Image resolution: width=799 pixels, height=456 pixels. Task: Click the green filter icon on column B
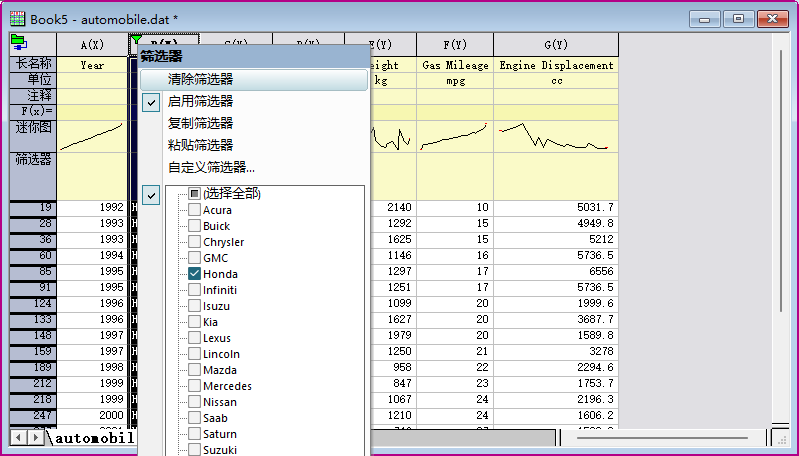(x=134, y=40)
